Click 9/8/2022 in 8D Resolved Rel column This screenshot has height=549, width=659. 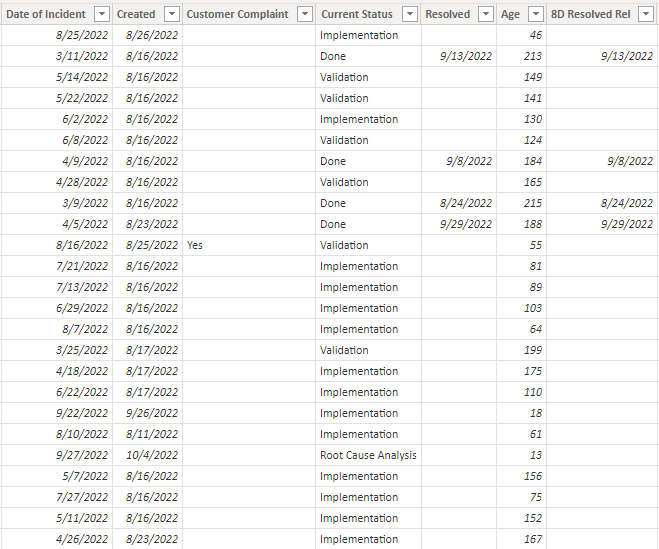point(602,161)
